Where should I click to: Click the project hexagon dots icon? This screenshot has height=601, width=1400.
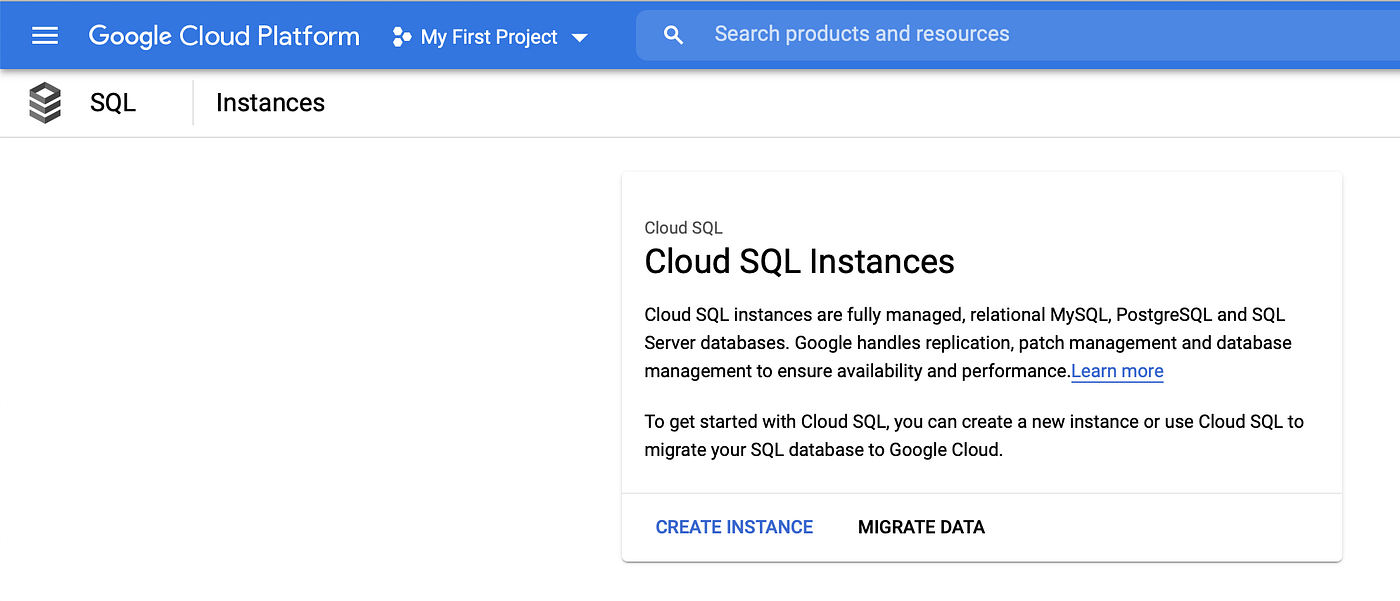(x=402, y=37)
